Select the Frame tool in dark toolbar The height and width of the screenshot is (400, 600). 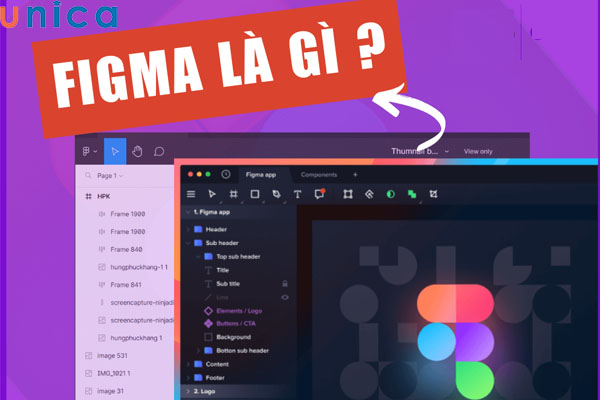click(233, 194)
